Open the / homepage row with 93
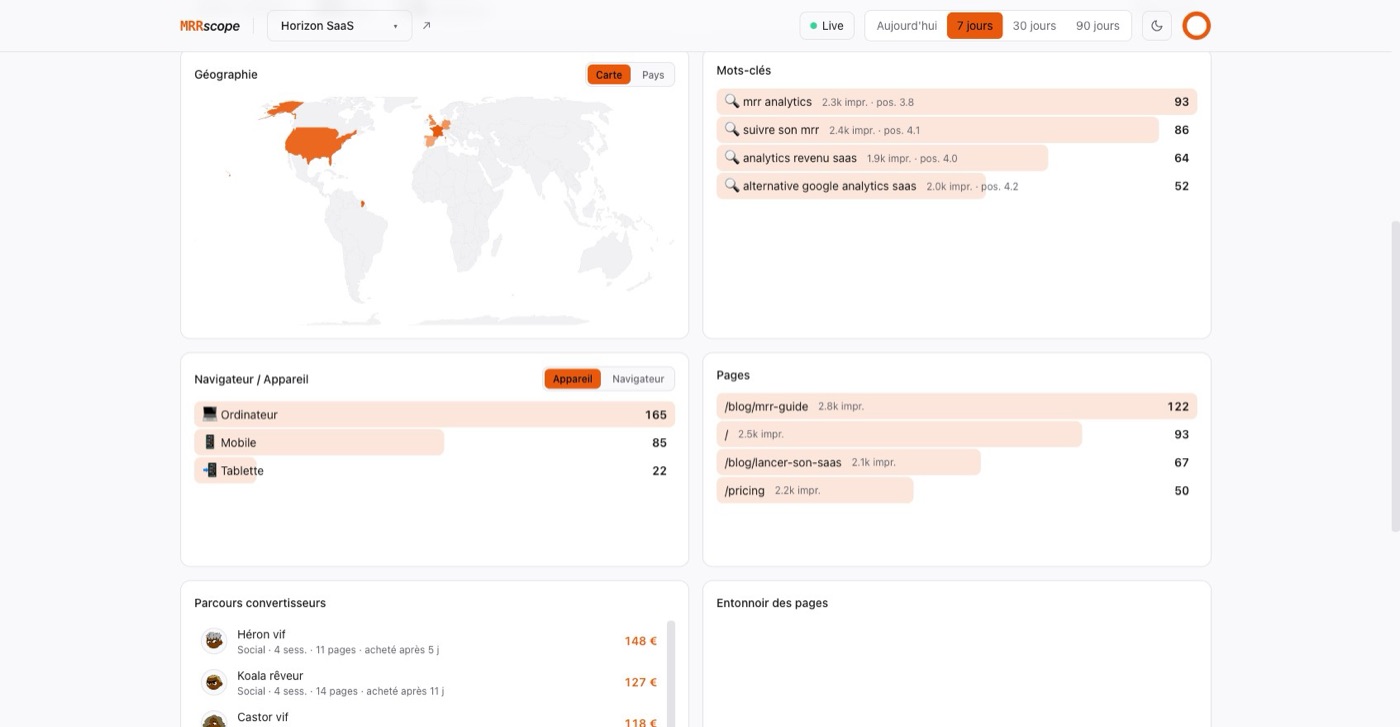 click(x=957, y=434)
